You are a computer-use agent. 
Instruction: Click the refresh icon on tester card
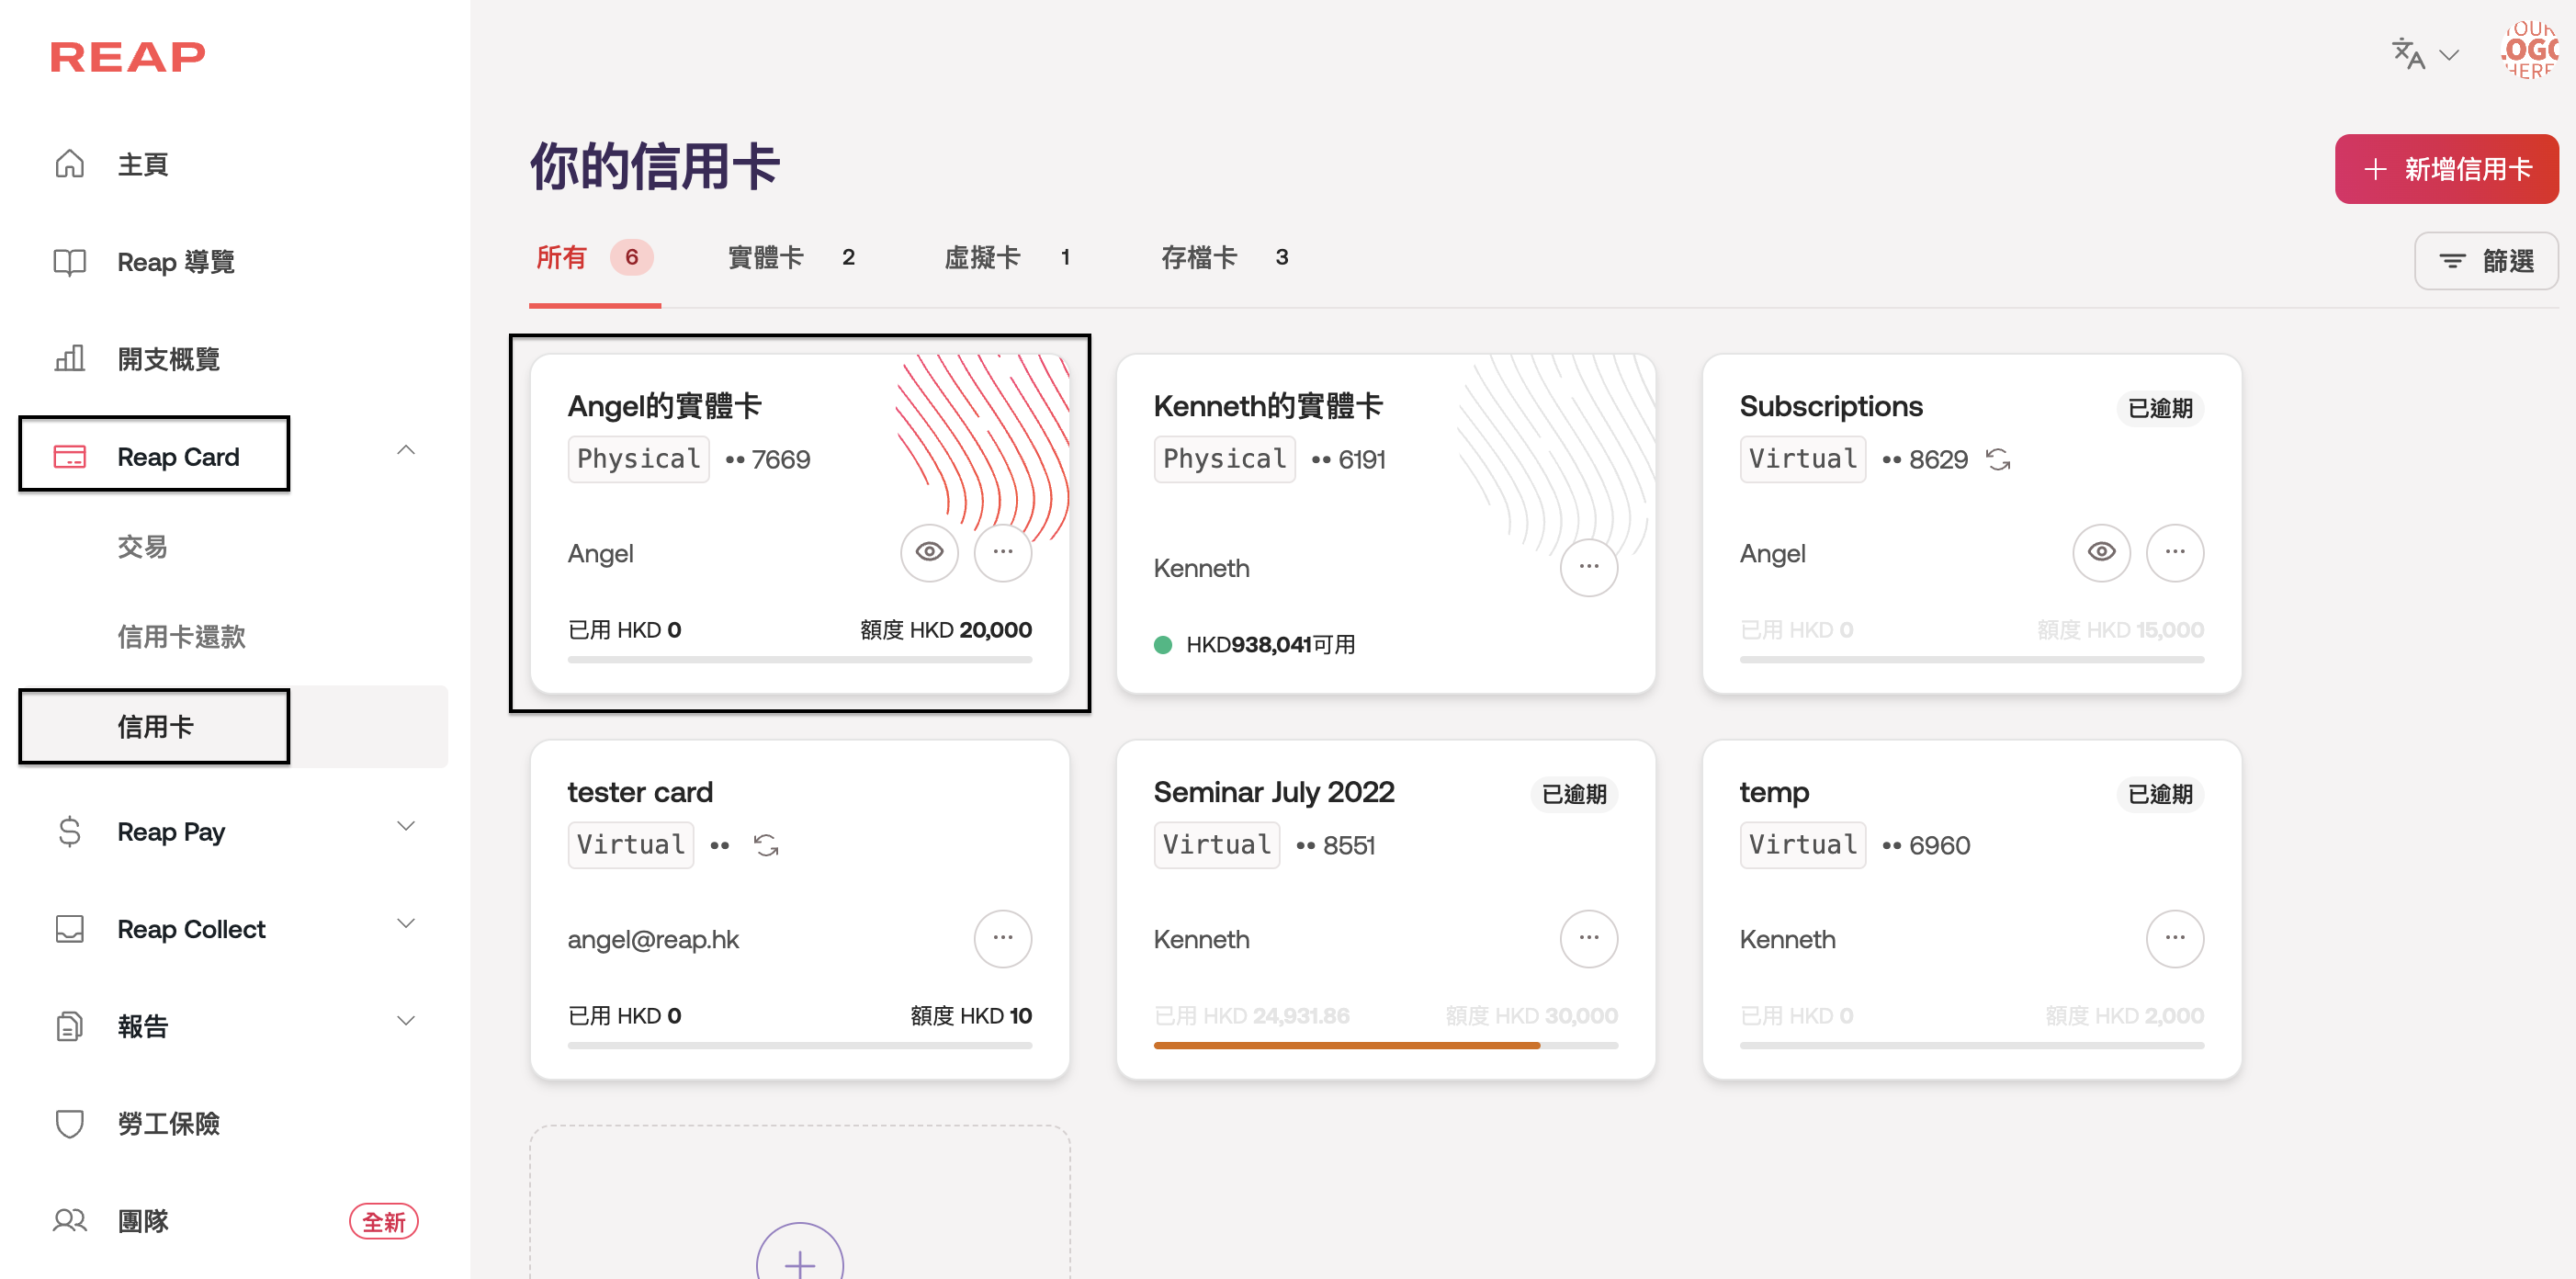pos(766,846)
